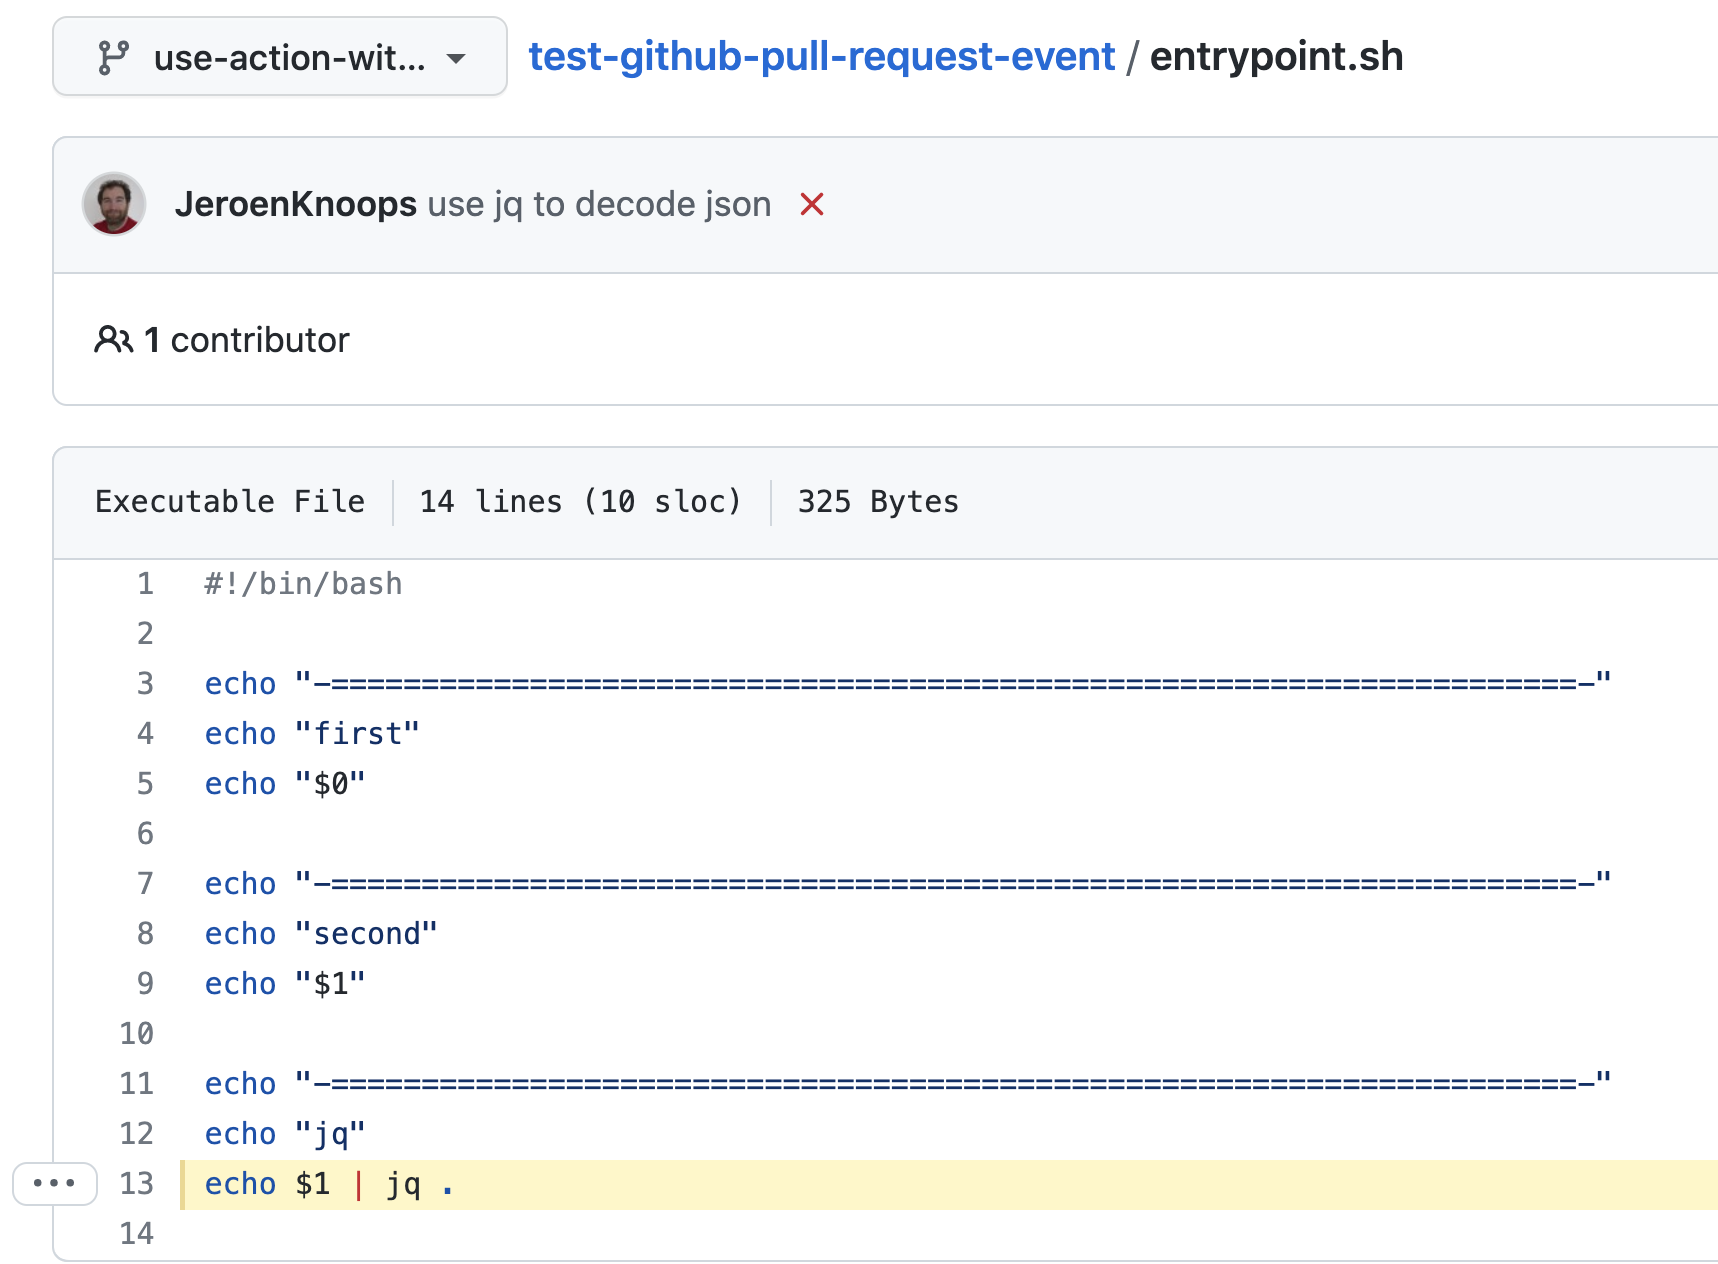Click the red X commit status icon
Screen dimensions: 1718x1264
tap(812, 204)
